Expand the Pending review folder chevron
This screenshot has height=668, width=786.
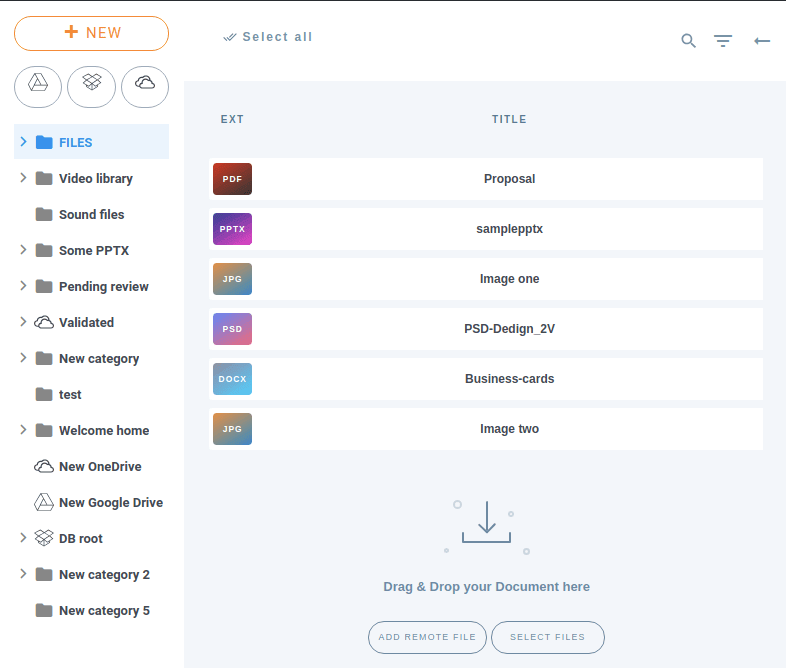(x=23, y=286)
